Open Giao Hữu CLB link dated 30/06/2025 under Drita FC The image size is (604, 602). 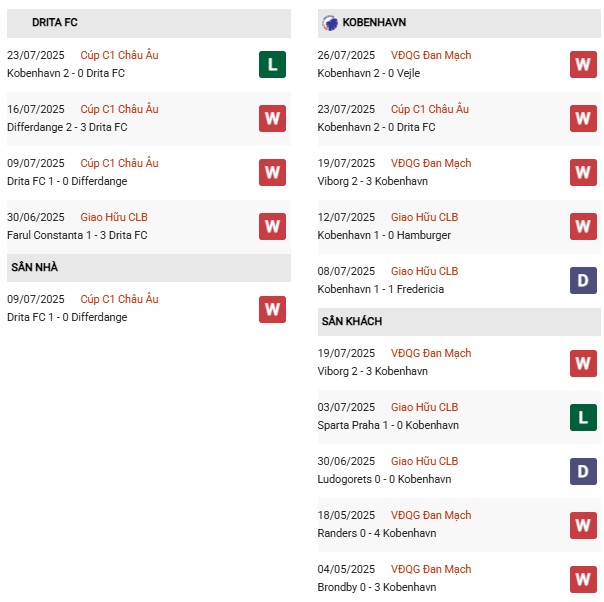coord(114,217)
